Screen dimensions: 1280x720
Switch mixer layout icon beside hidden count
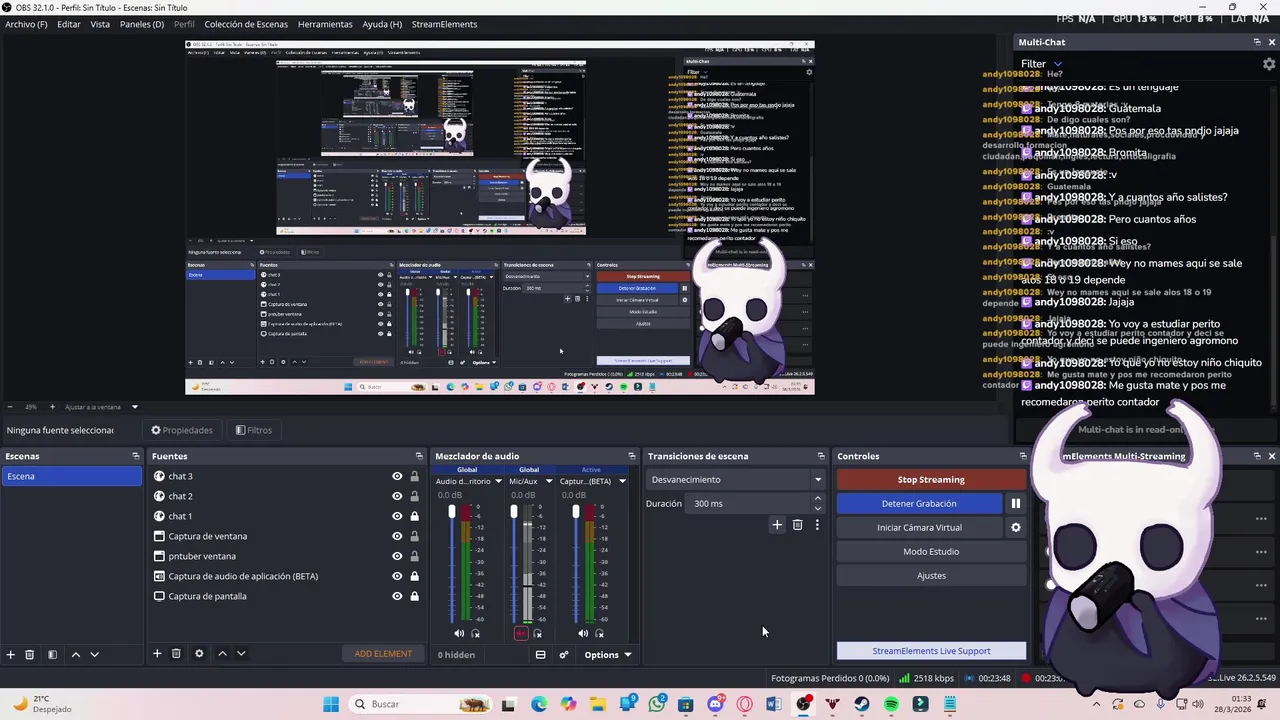pyautogui.click(x=540, y=655)
